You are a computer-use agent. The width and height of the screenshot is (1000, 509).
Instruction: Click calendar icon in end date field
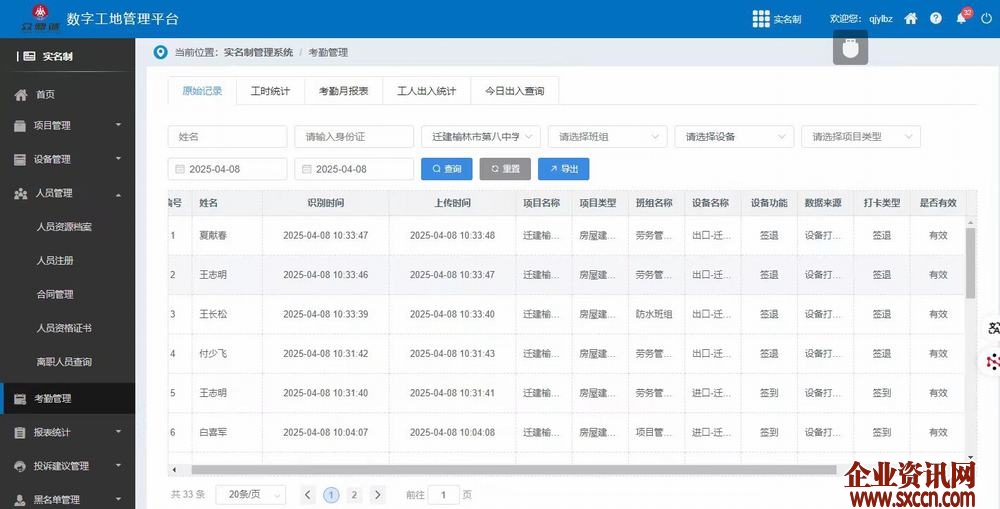[x=307, y=169]
